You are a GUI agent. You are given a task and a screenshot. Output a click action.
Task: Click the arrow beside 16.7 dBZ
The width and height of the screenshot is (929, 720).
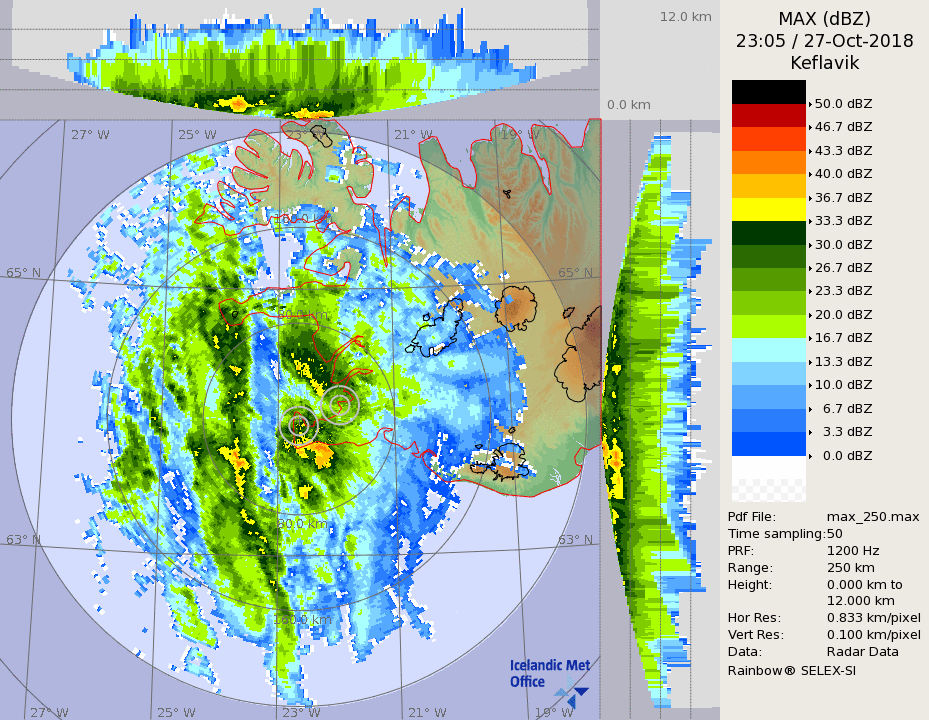811,338
